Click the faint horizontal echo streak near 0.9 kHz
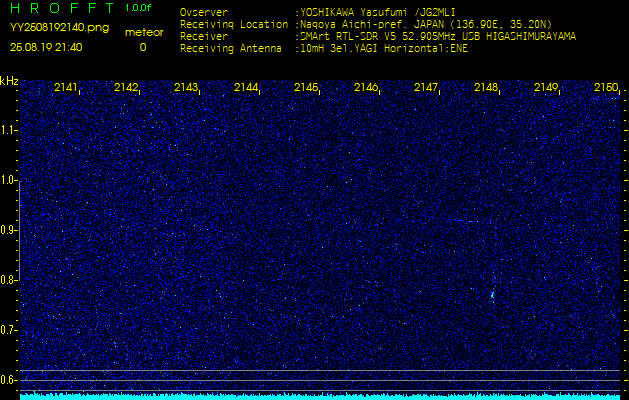629x400 pixels. point(465,221)
